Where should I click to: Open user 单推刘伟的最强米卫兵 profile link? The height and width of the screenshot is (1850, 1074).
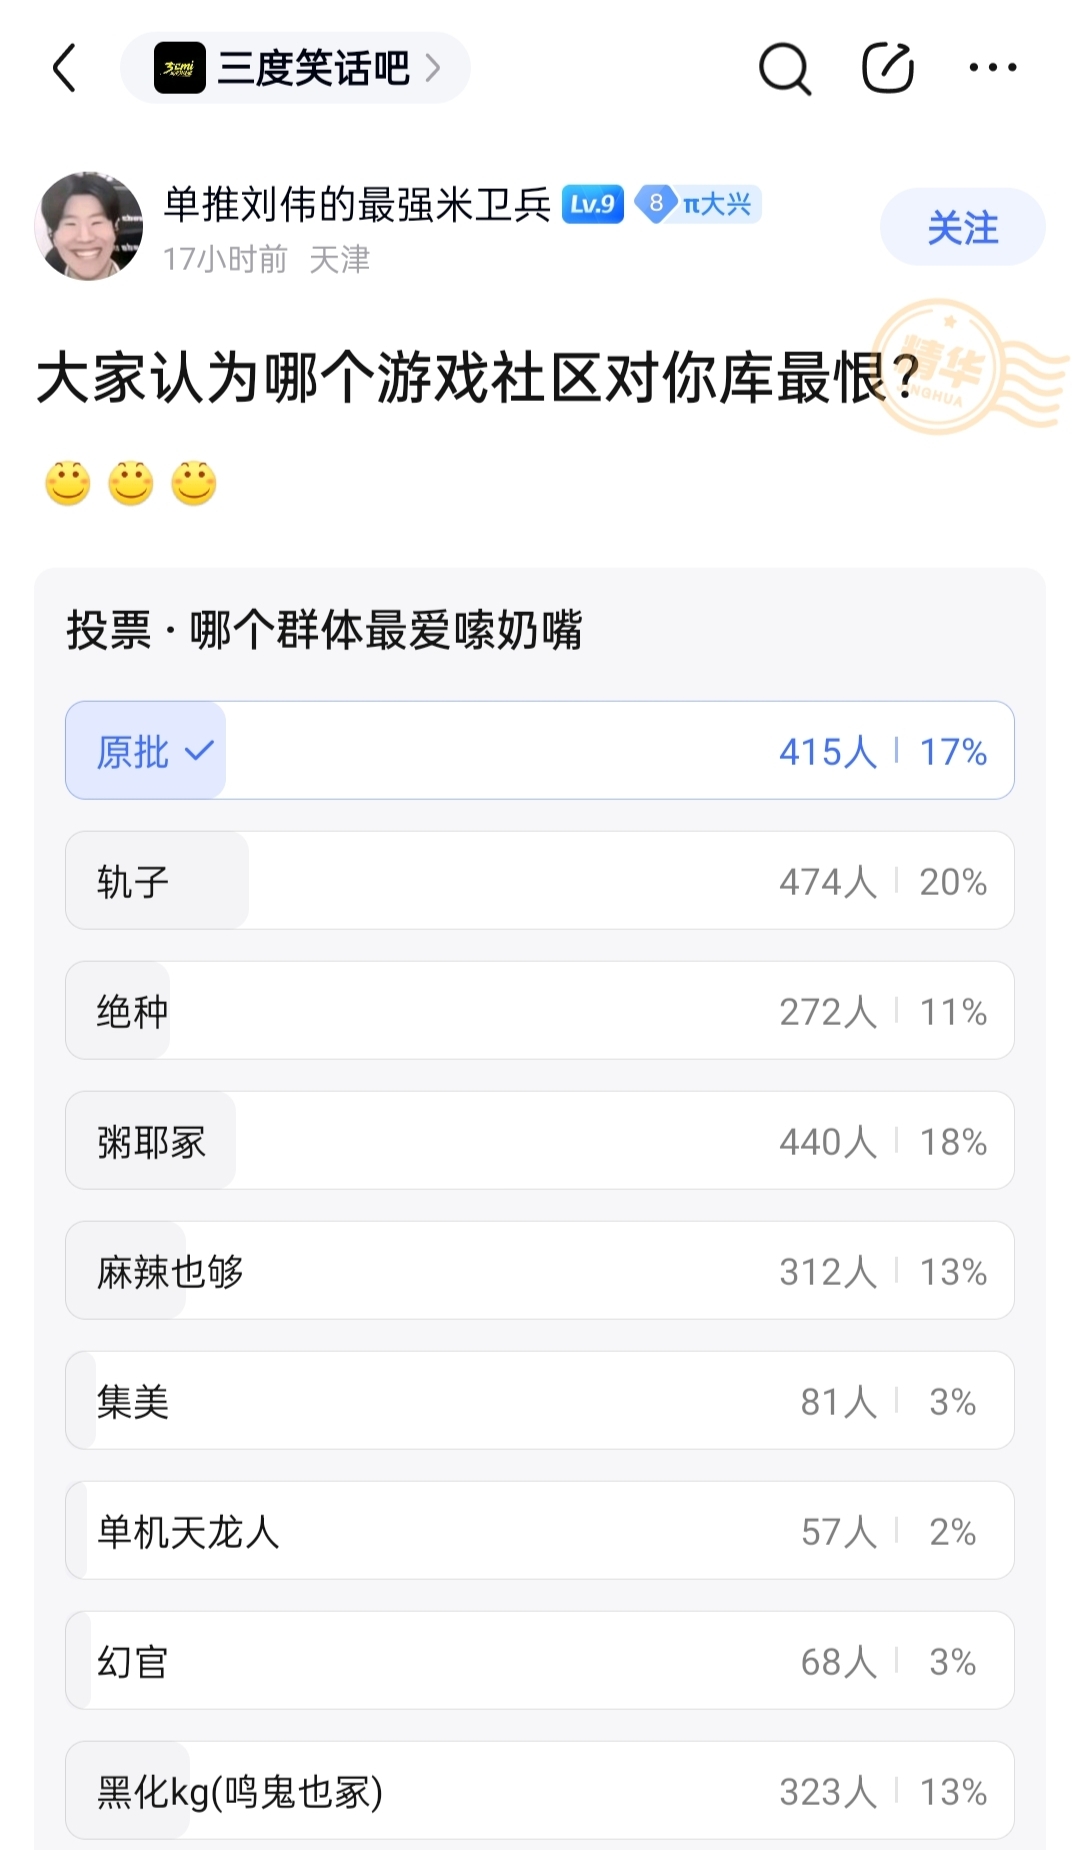coord(357,204)
